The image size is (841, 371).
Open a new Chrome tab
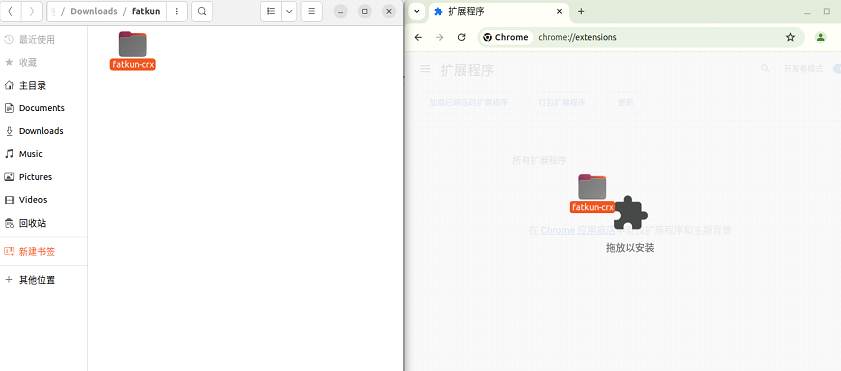click(x=581, y=11)
